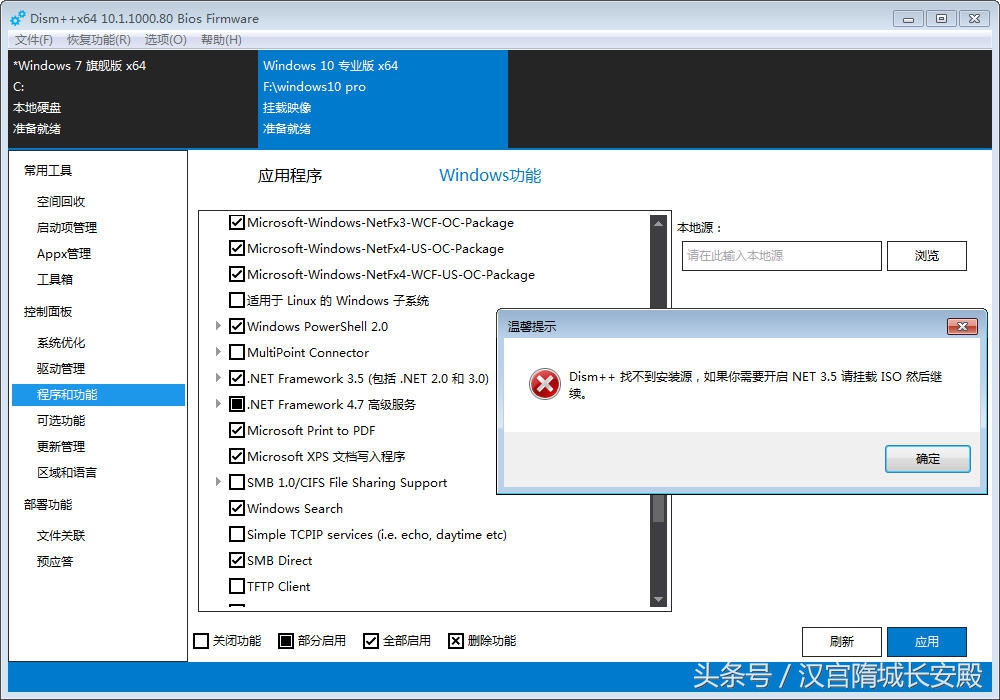1000x700 pixels.
Task: Open the 文件(F) menu
Action: (x=34, y=40)
